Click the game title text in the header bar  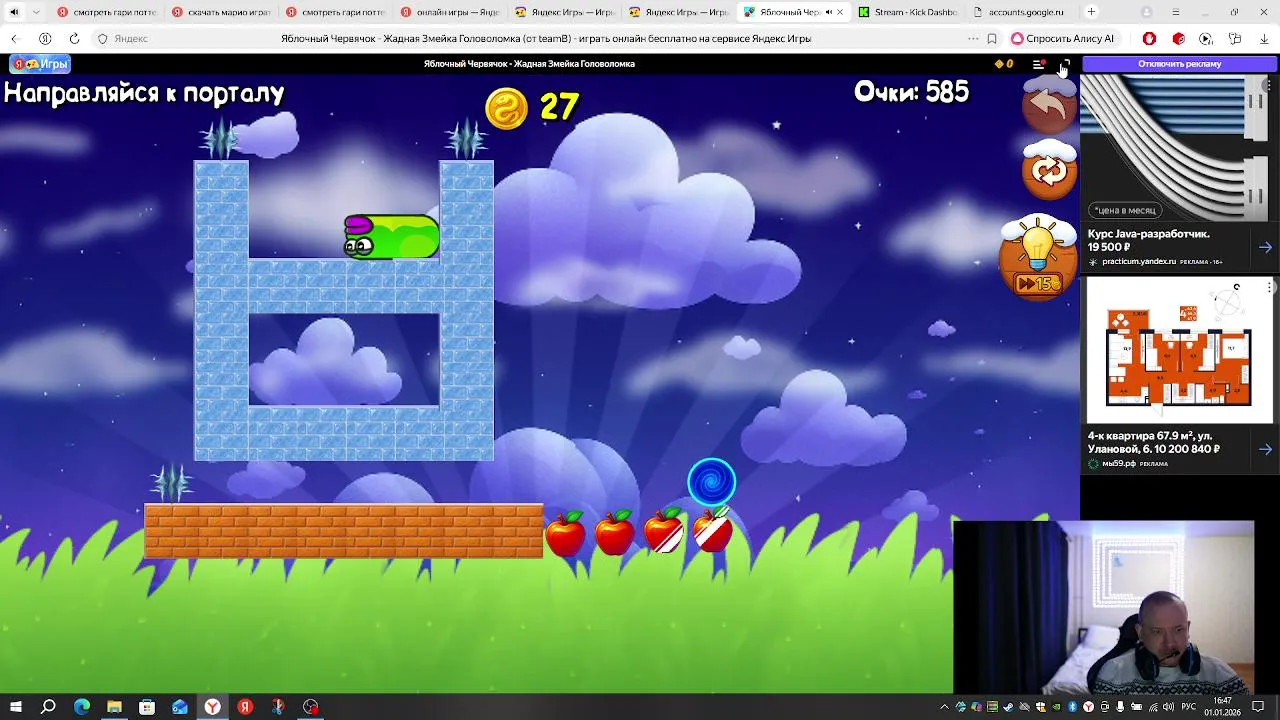coord(529,64)
